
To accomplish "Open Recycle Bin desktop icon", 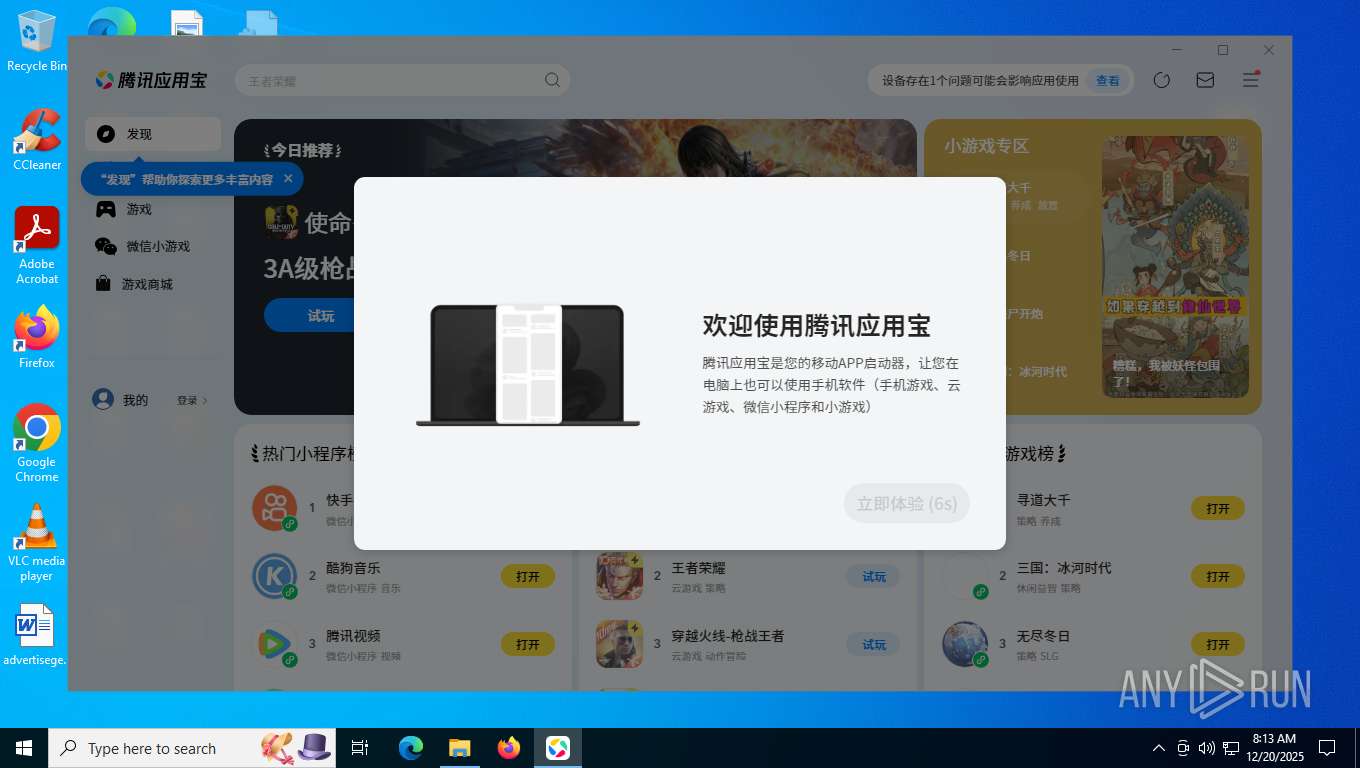I will pyautogui.click(x=37, y=41).
